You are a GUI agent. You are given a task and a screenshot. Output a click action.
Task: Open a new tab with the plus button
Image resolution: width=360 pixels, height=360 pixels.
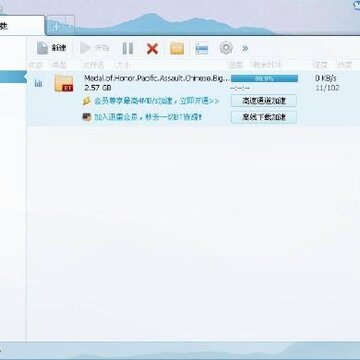coord(55,26)
